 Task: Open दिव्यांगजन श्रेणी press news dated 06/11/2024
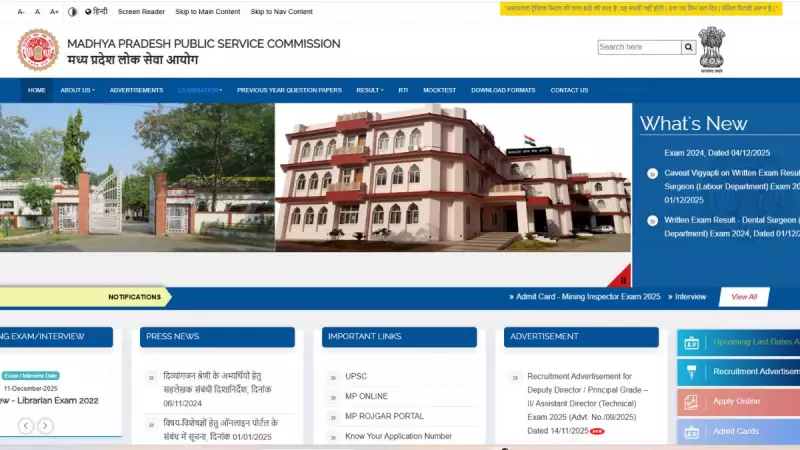pos(217,389)
